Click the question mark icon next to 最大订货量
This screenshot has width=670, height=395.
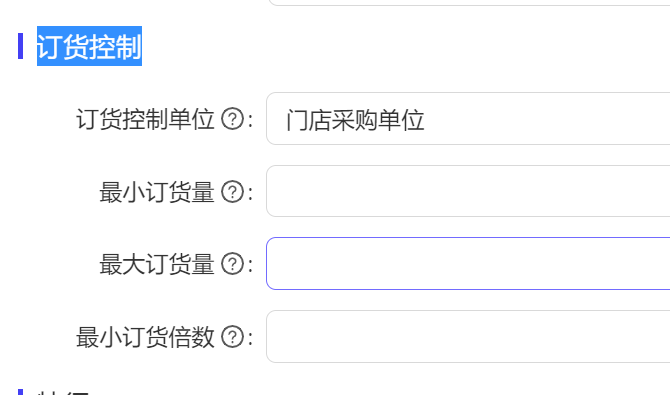232,264
